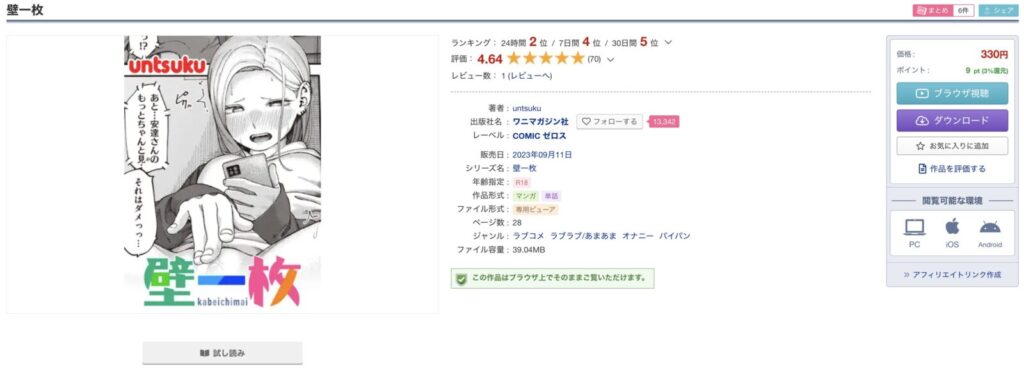Select the マンガ format tag
Viewport: 1024px width, 374px height.
tap(526, 196)
